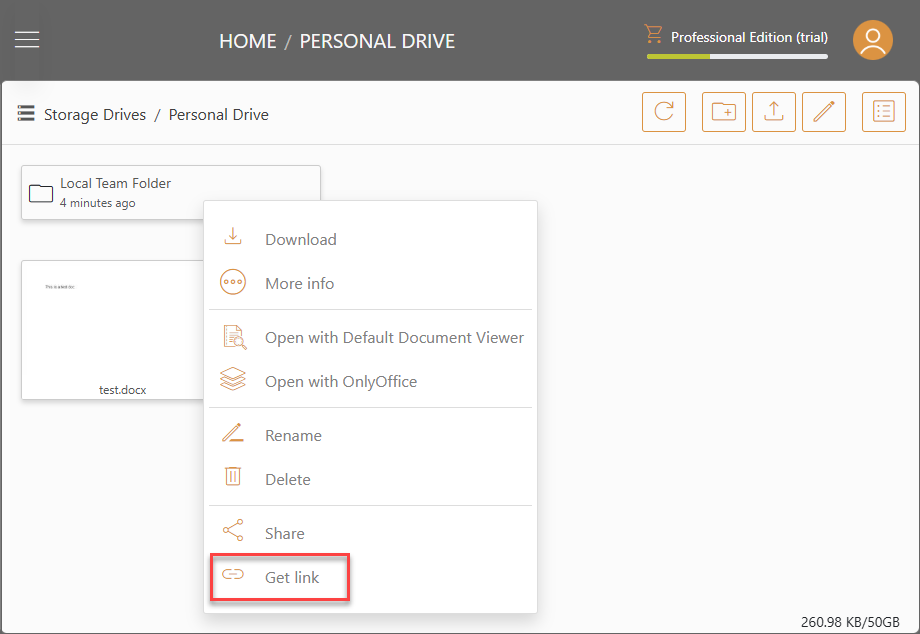Click the storage drives stack icon
The image size is (920, 634).
point(26,113)
